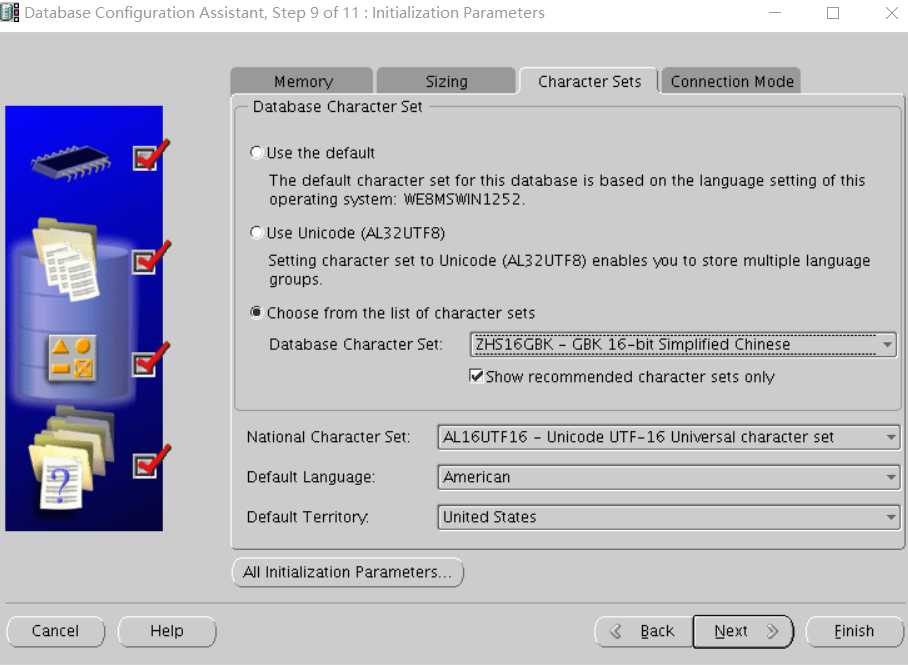
Task: Click the file documents folder icon
Action: tap(66, 260)
